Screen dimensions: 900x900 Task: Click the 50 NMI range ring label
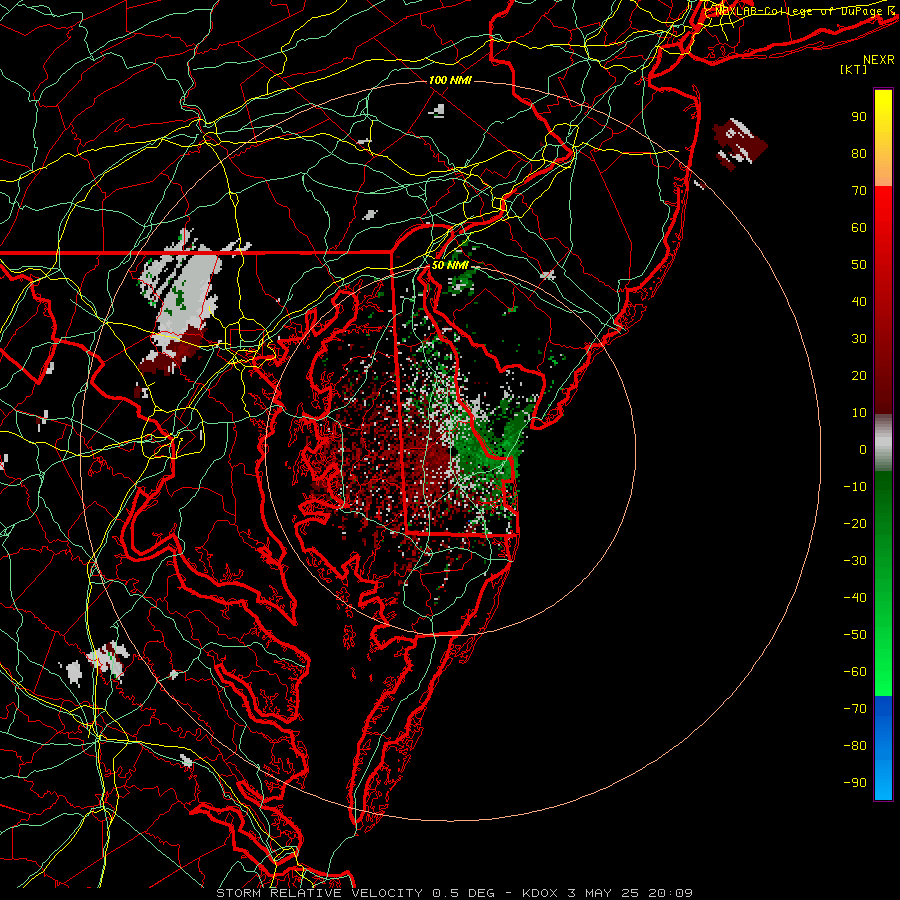coord(450,265)
